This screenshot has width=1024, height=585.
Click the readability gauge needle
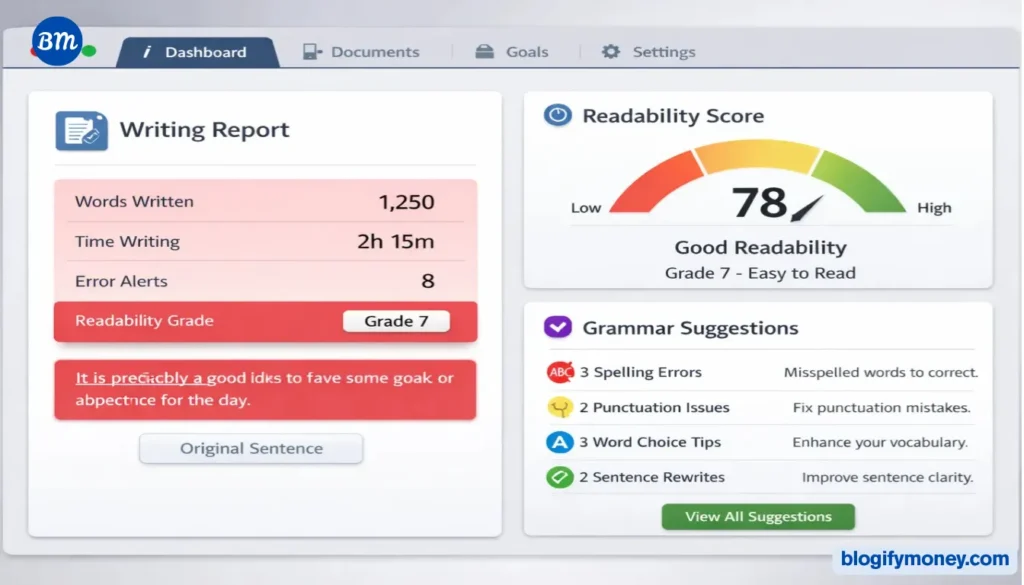[x=807, y=209]
